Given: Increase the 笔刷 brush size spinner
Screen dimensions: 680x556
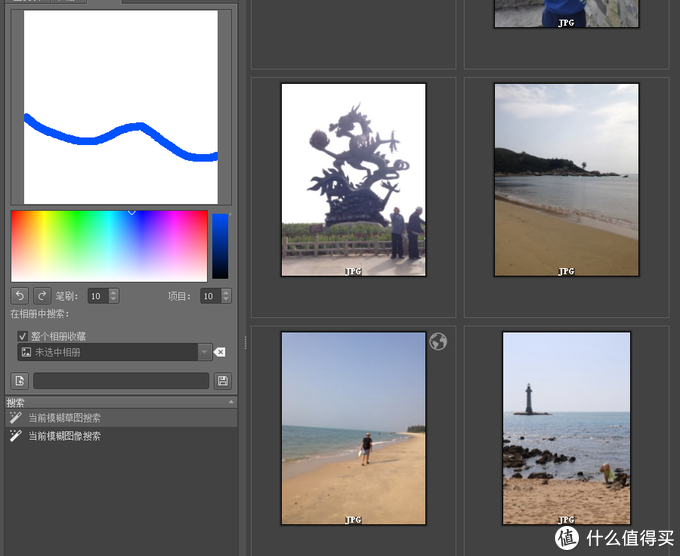Looking at the screenshot, I should click(113, 292).
